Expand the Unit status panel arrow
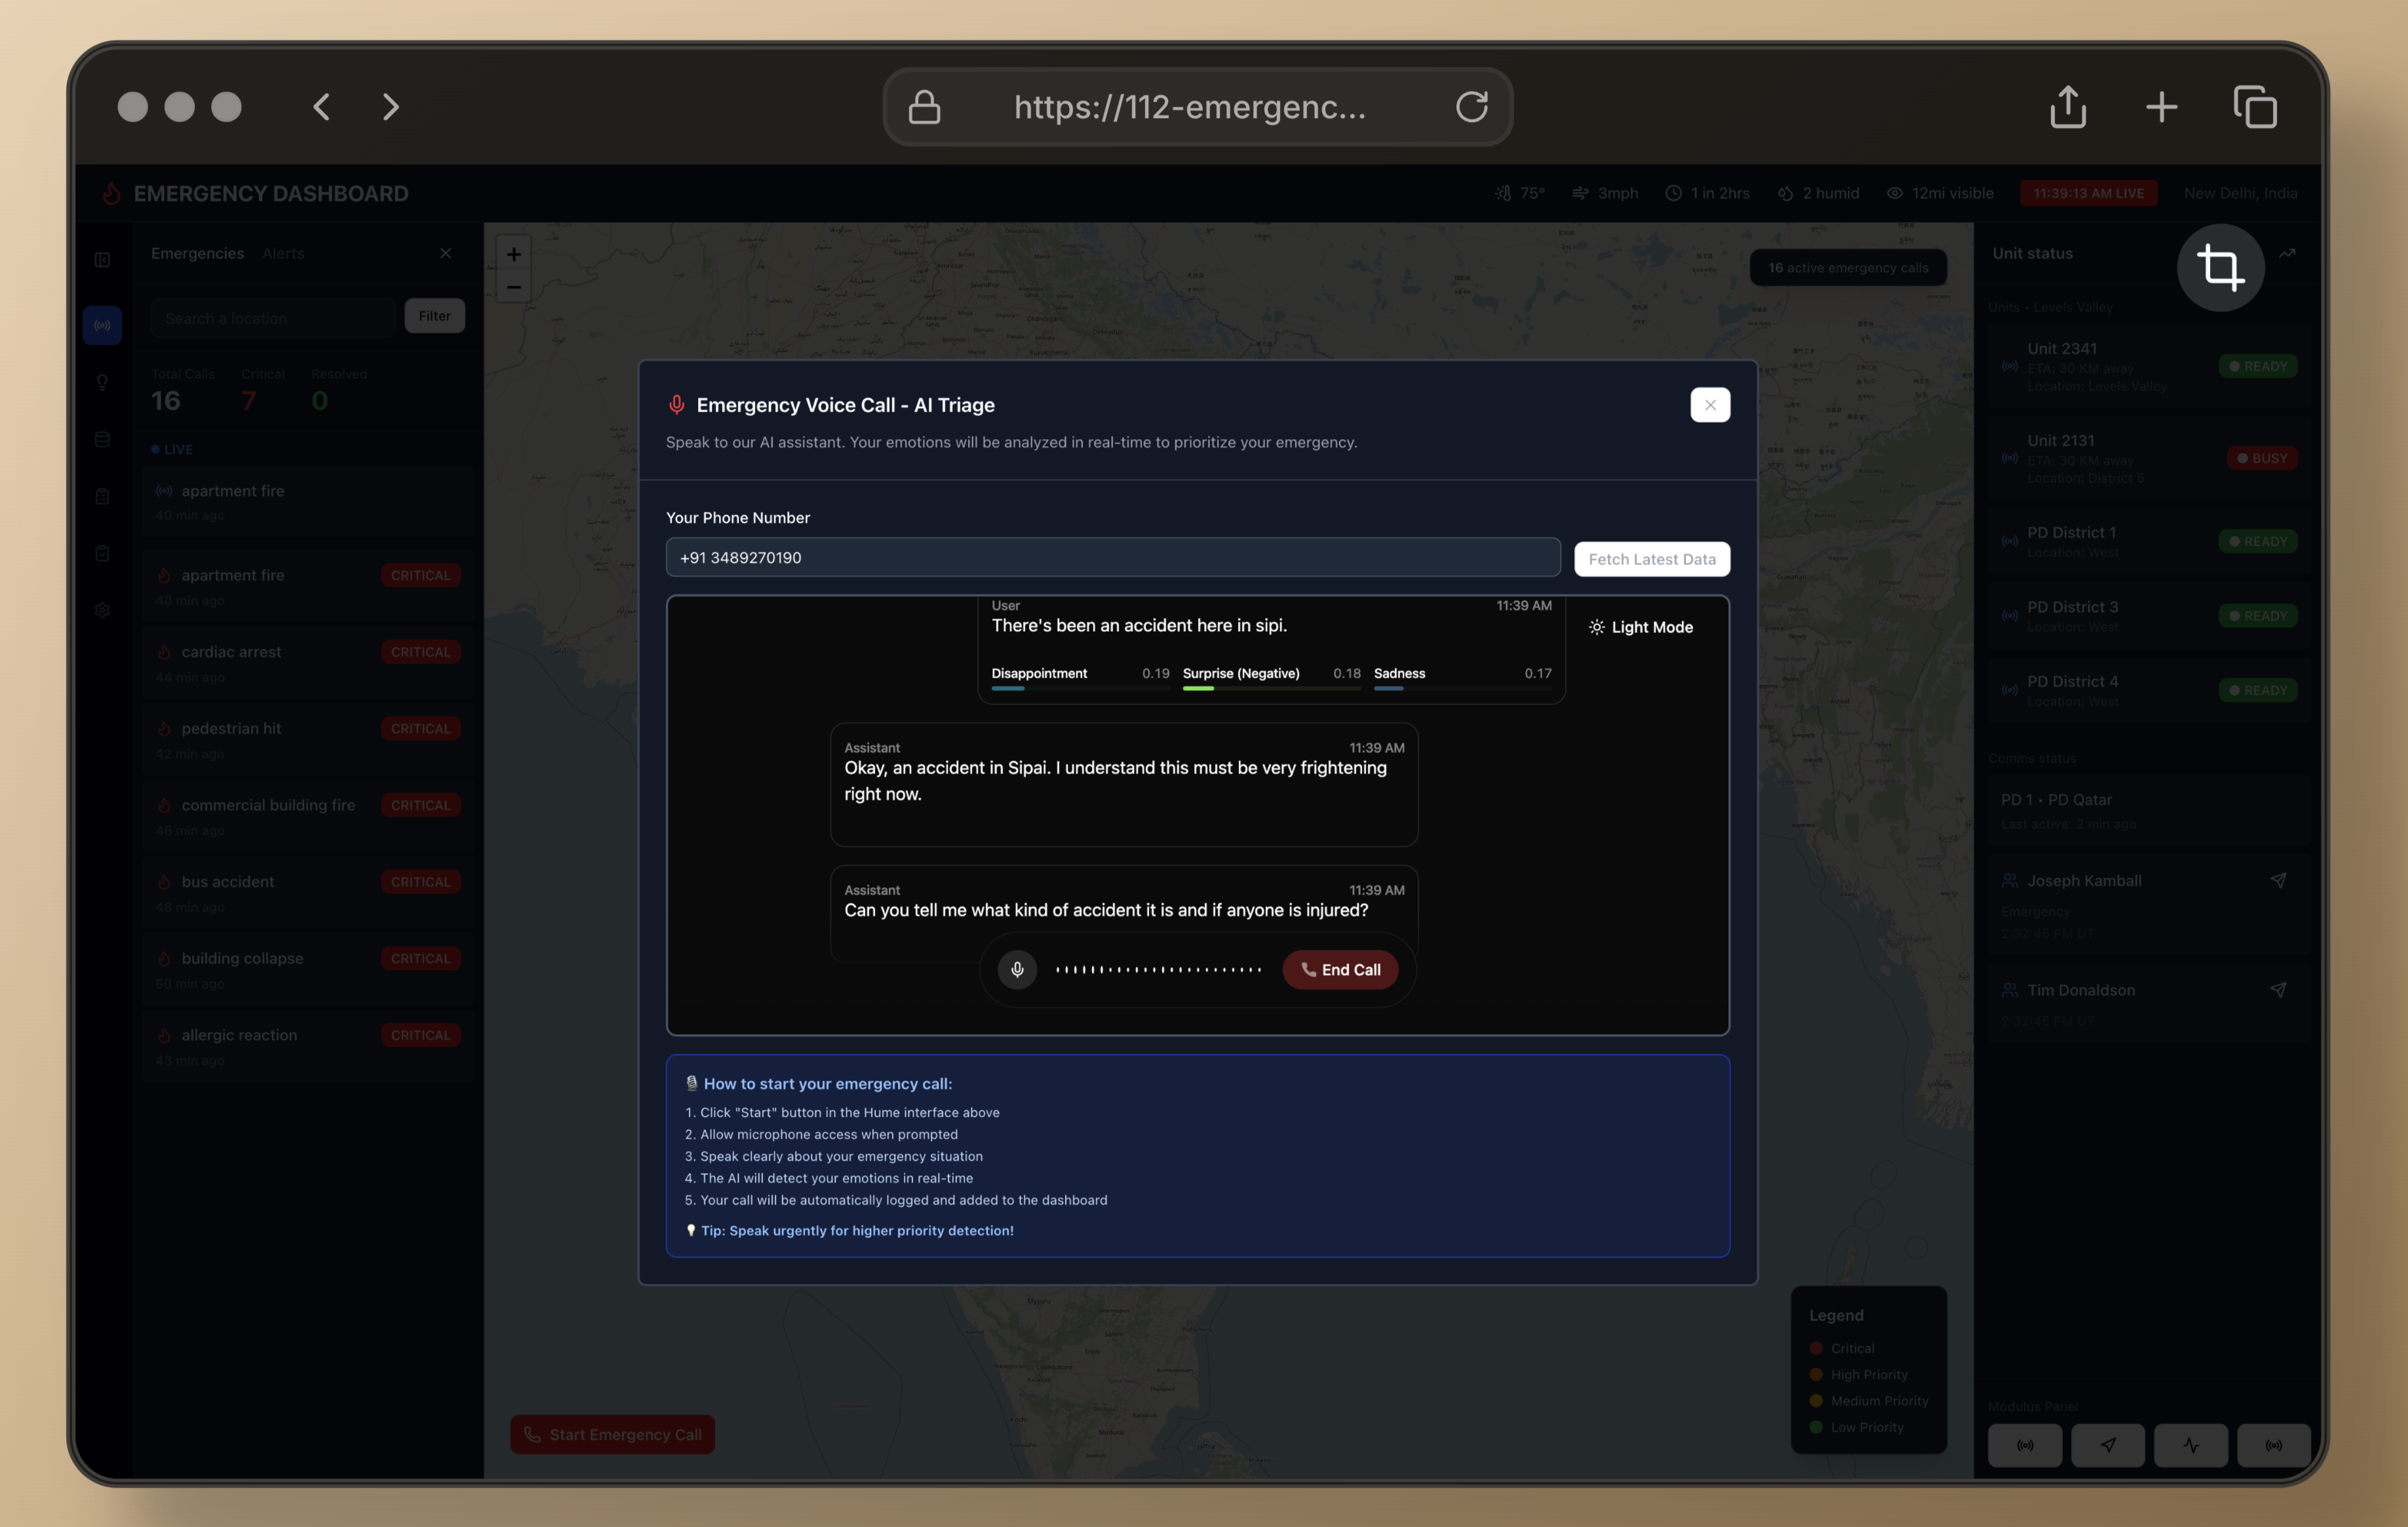This screenshot has width=2408, height=1527. coord(2286,254)
